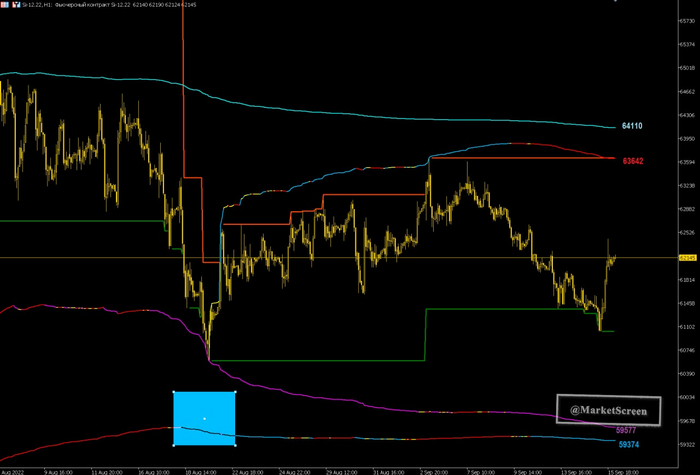Click the 65730 price scale value
700x475 pixels.
point(688,21)
